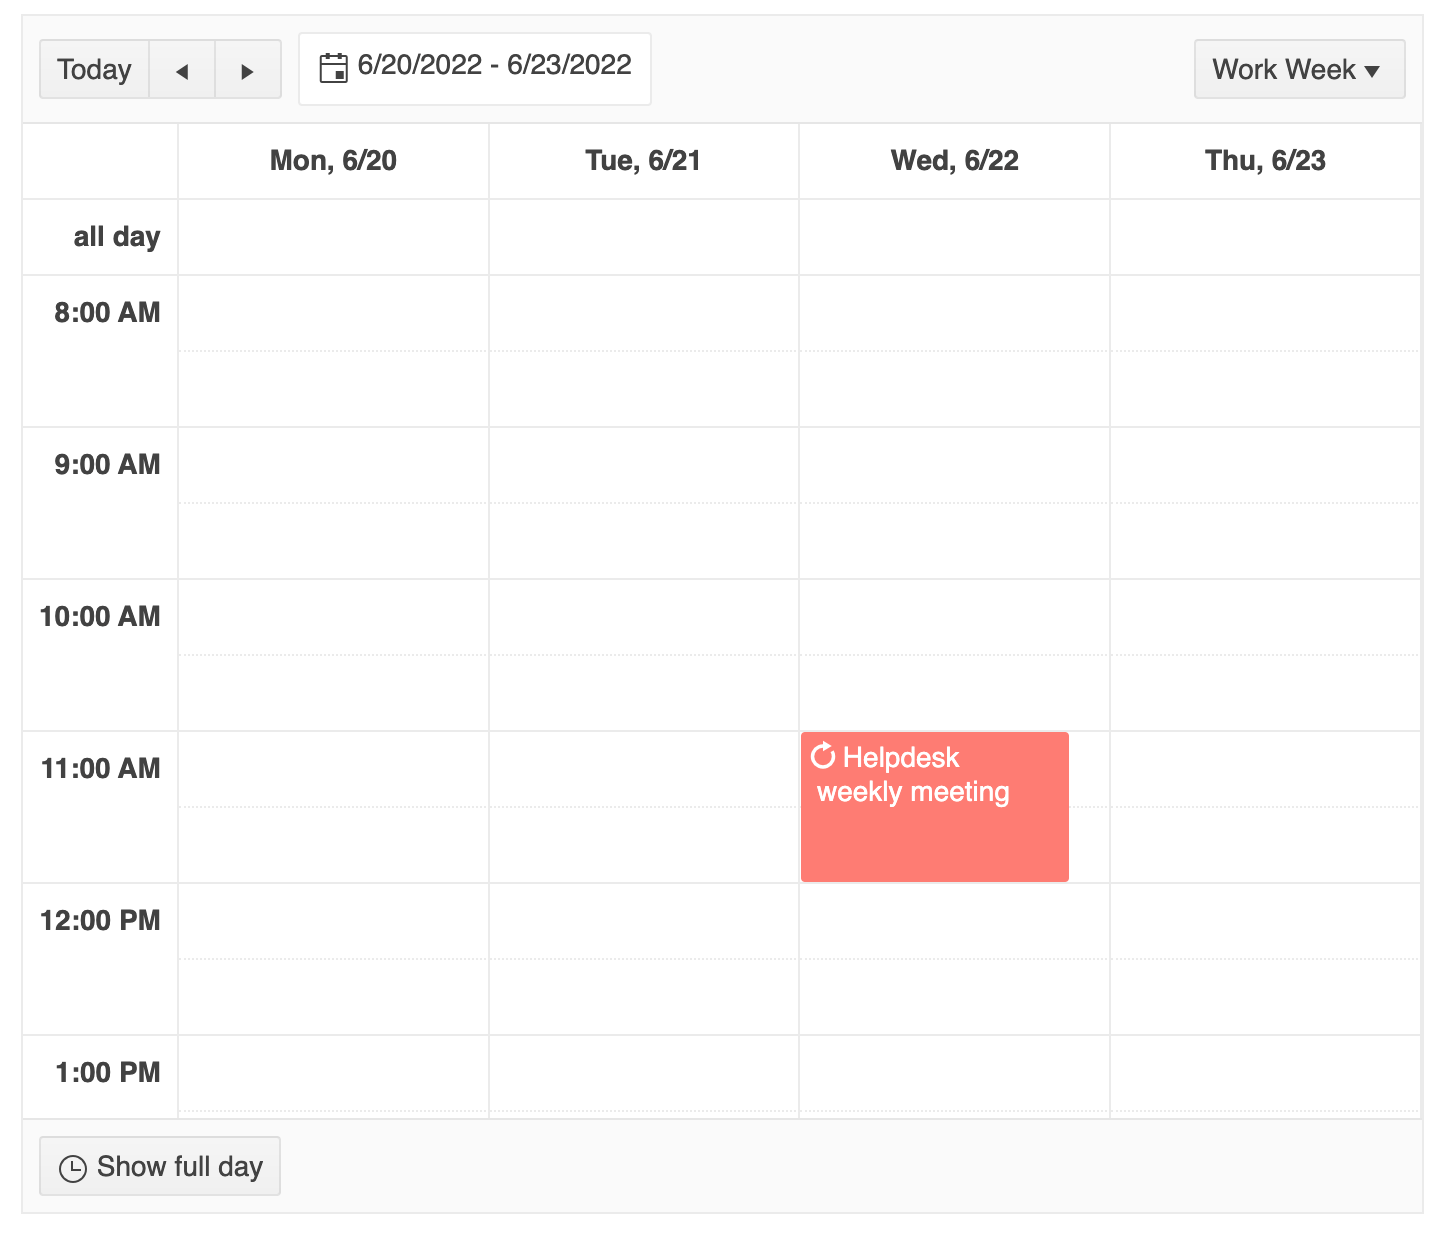Image resolution: width=1444 pixels, height=1234 pixels.
Task: Go to the next week arrow
Action: pos(248,69)
